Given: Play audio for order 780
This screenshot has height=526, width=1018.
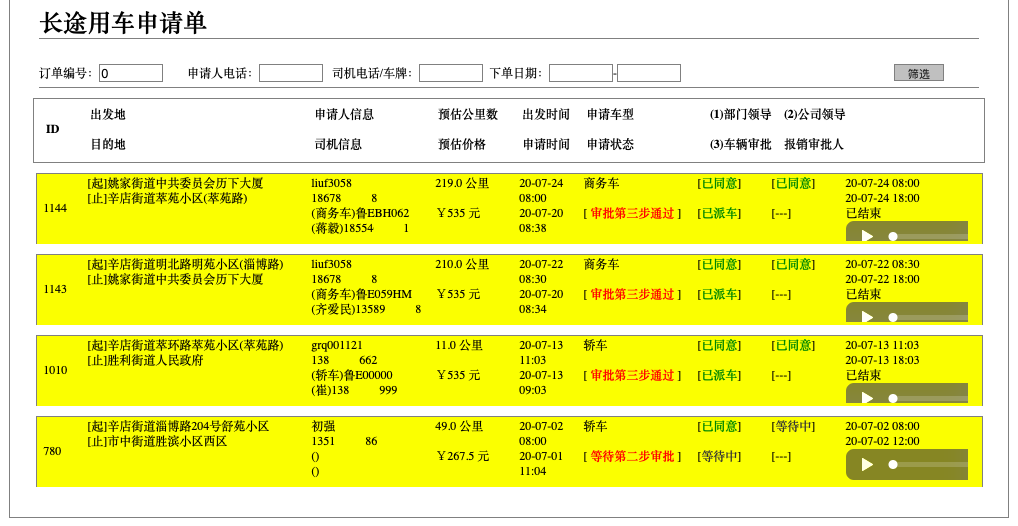Looking at the screenshot, I should (x=867, y=464).
